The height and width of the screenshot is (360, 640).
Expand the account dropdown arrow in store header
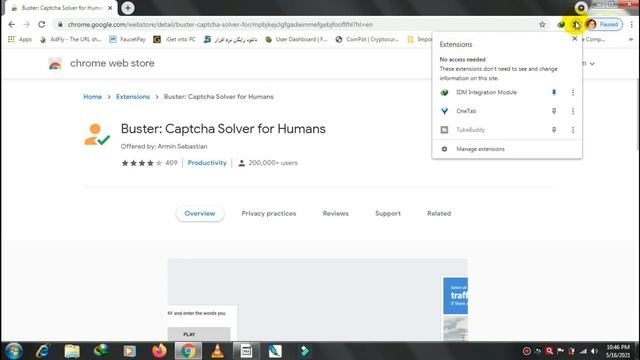click(592, 64)
